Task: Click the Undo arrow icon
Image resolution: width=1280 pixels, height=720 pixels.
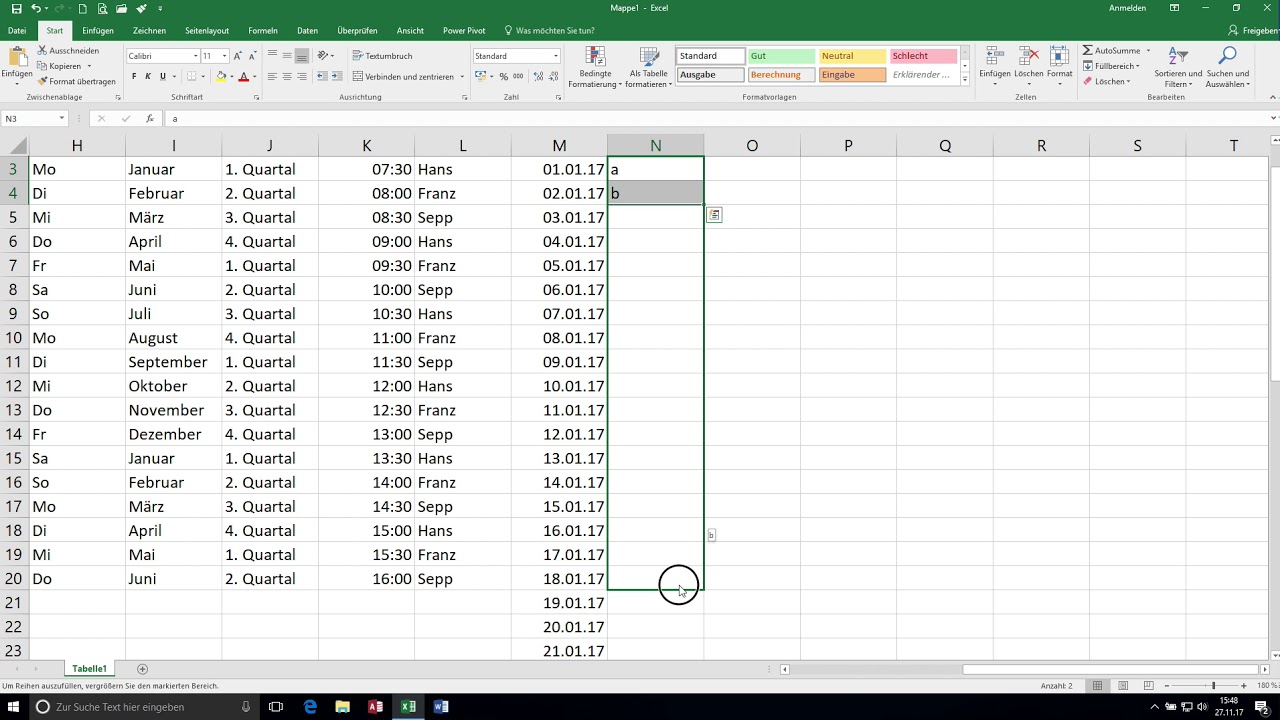Action: [36, 8]
